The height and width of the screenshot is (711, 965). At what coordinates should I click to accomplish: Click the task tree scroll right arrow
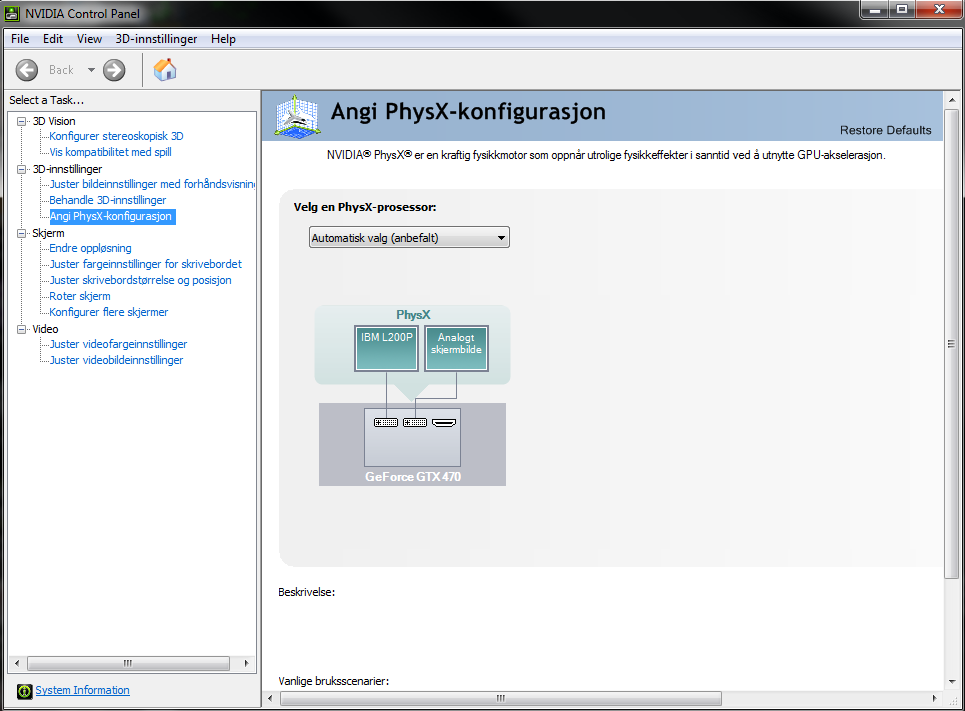tap(247, 663)
